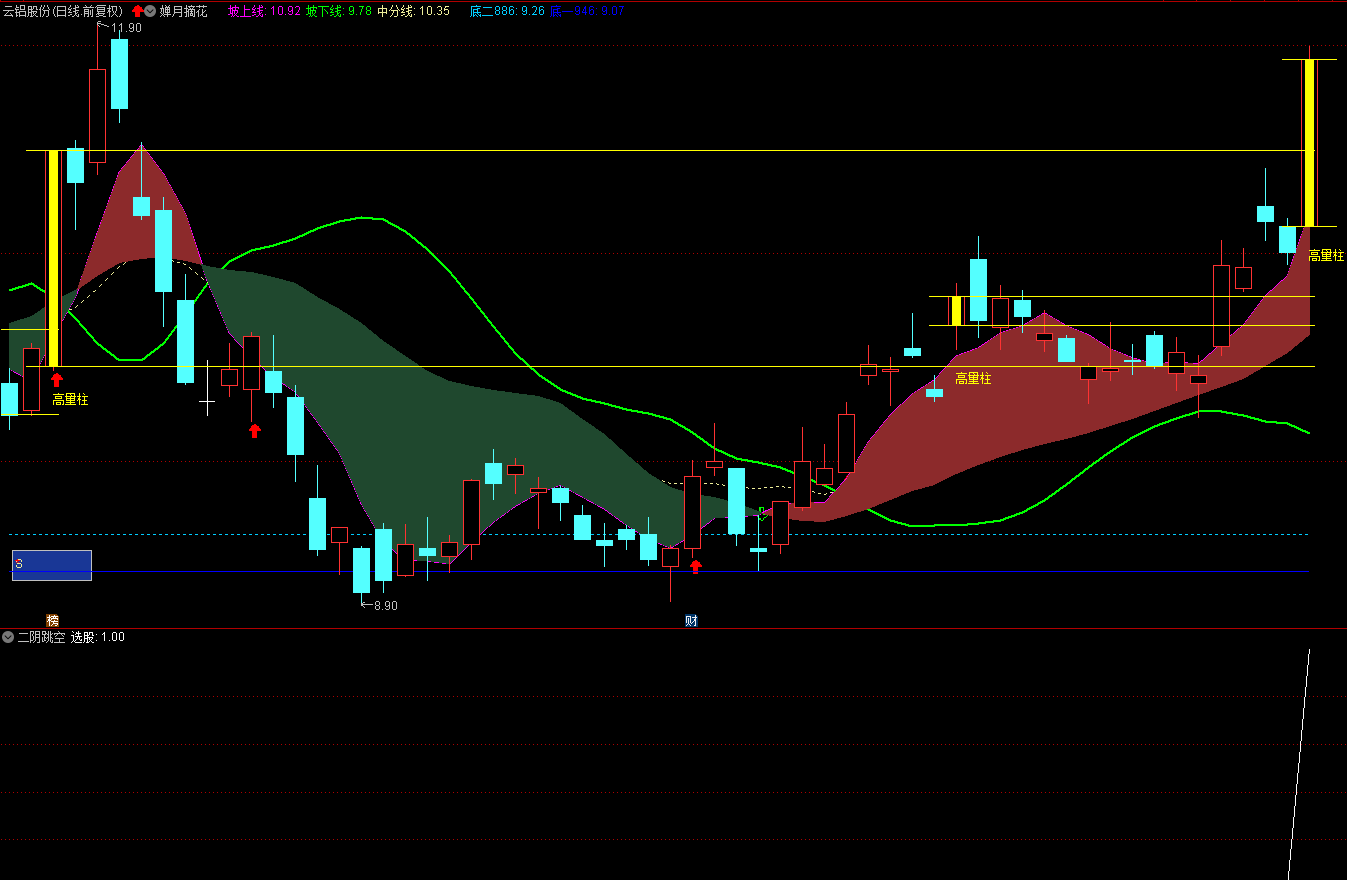Viewport: 1347px width, 880px height.
Task: Click the red signal arrow above first 高量柱
Action: click(x=57, y=380)
